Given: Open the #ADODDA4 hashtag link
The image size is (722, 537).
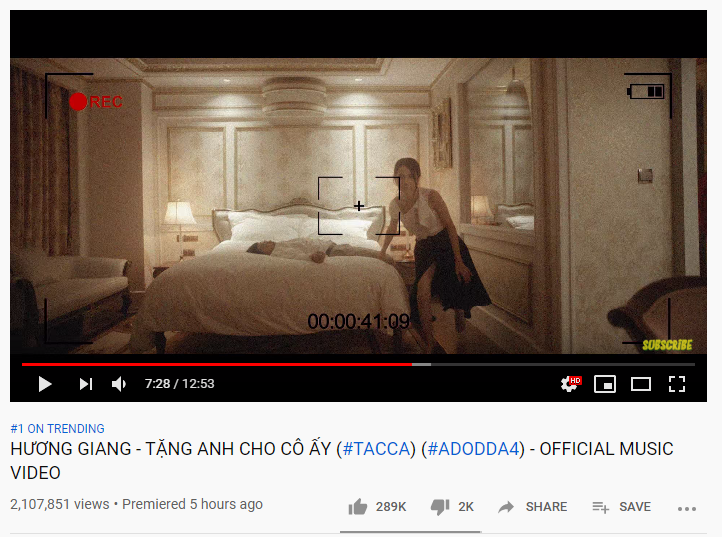Looking at the screenshot, I should click(x=473, y=449).
